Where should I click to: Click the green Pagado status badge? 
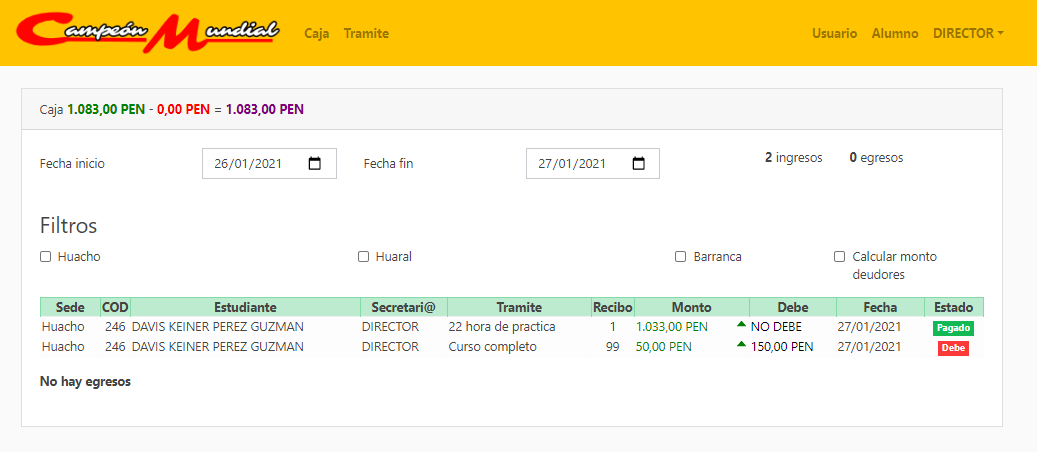(x=953, y=328)
